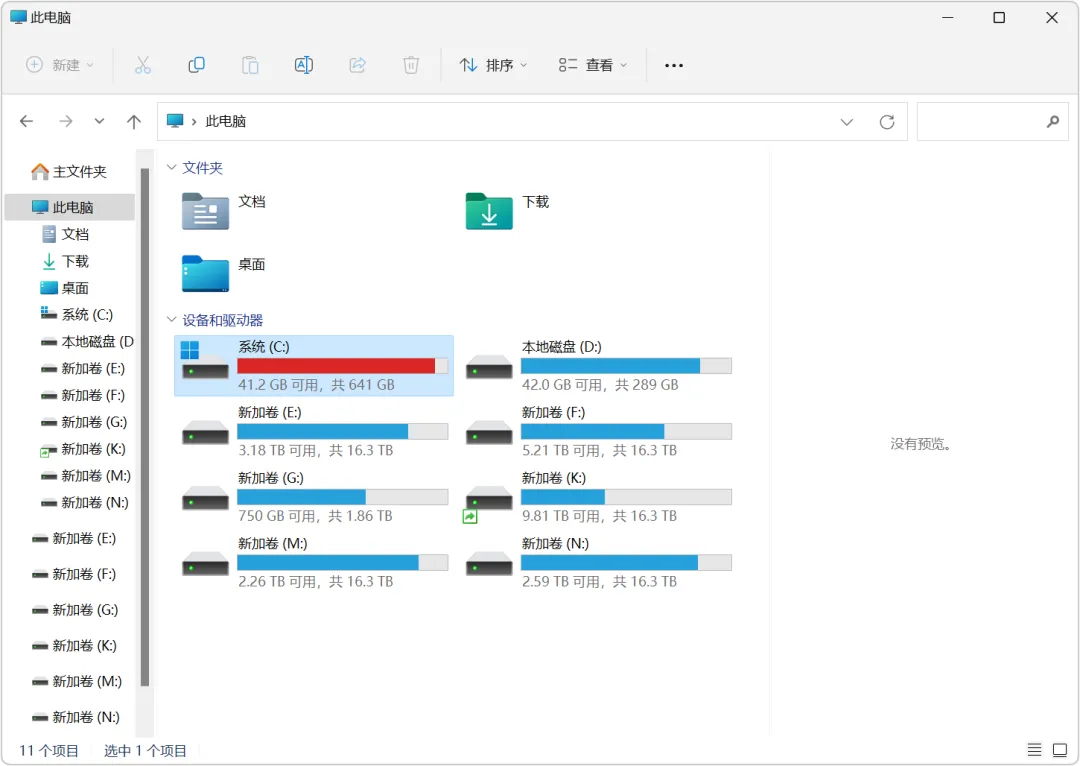Viewport: 1080px width, 766px height.
Task: Collapse the 设备和驱动器 group
Action: coord(172,320)
